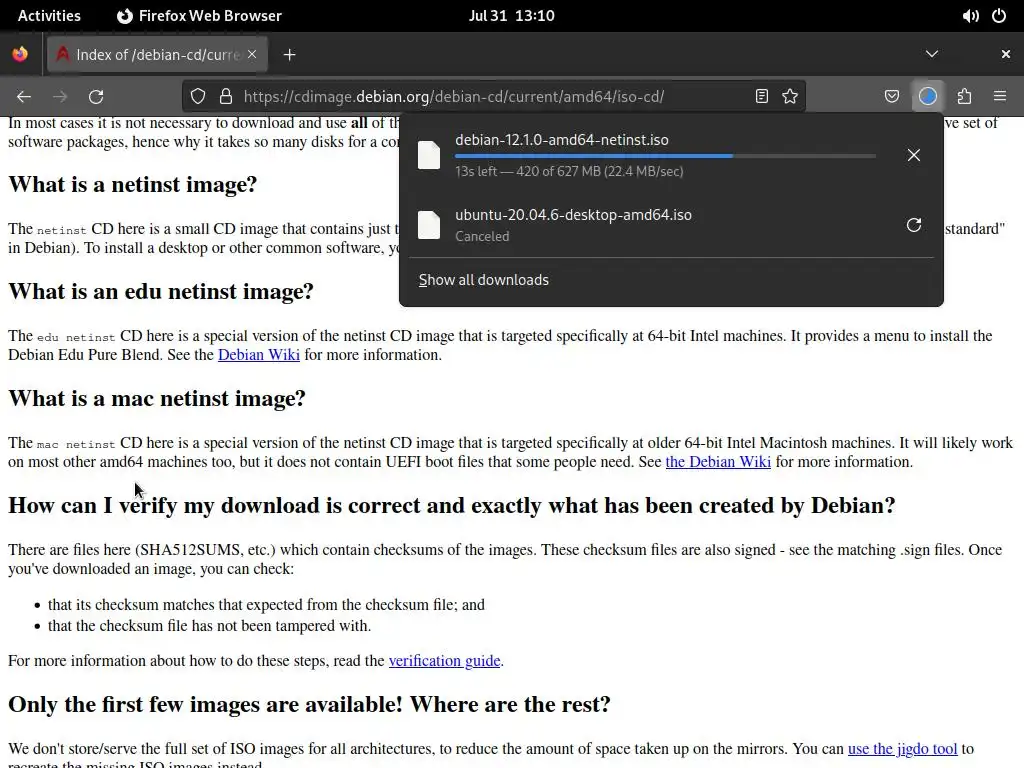Reload the current page
This screenshot has height=768, width=1024.
pyautogui.click(x=96, y=97)
